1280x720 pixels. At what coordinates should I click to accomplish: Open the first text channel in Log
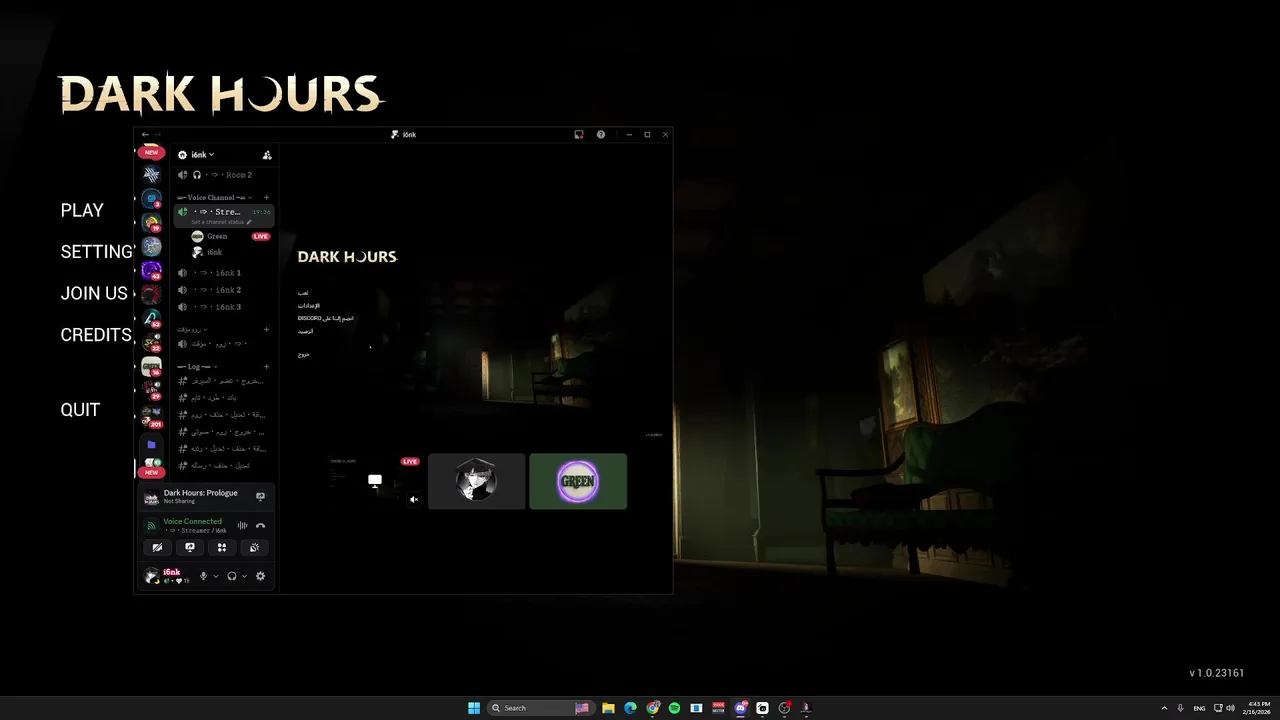(x=223, y=381)
